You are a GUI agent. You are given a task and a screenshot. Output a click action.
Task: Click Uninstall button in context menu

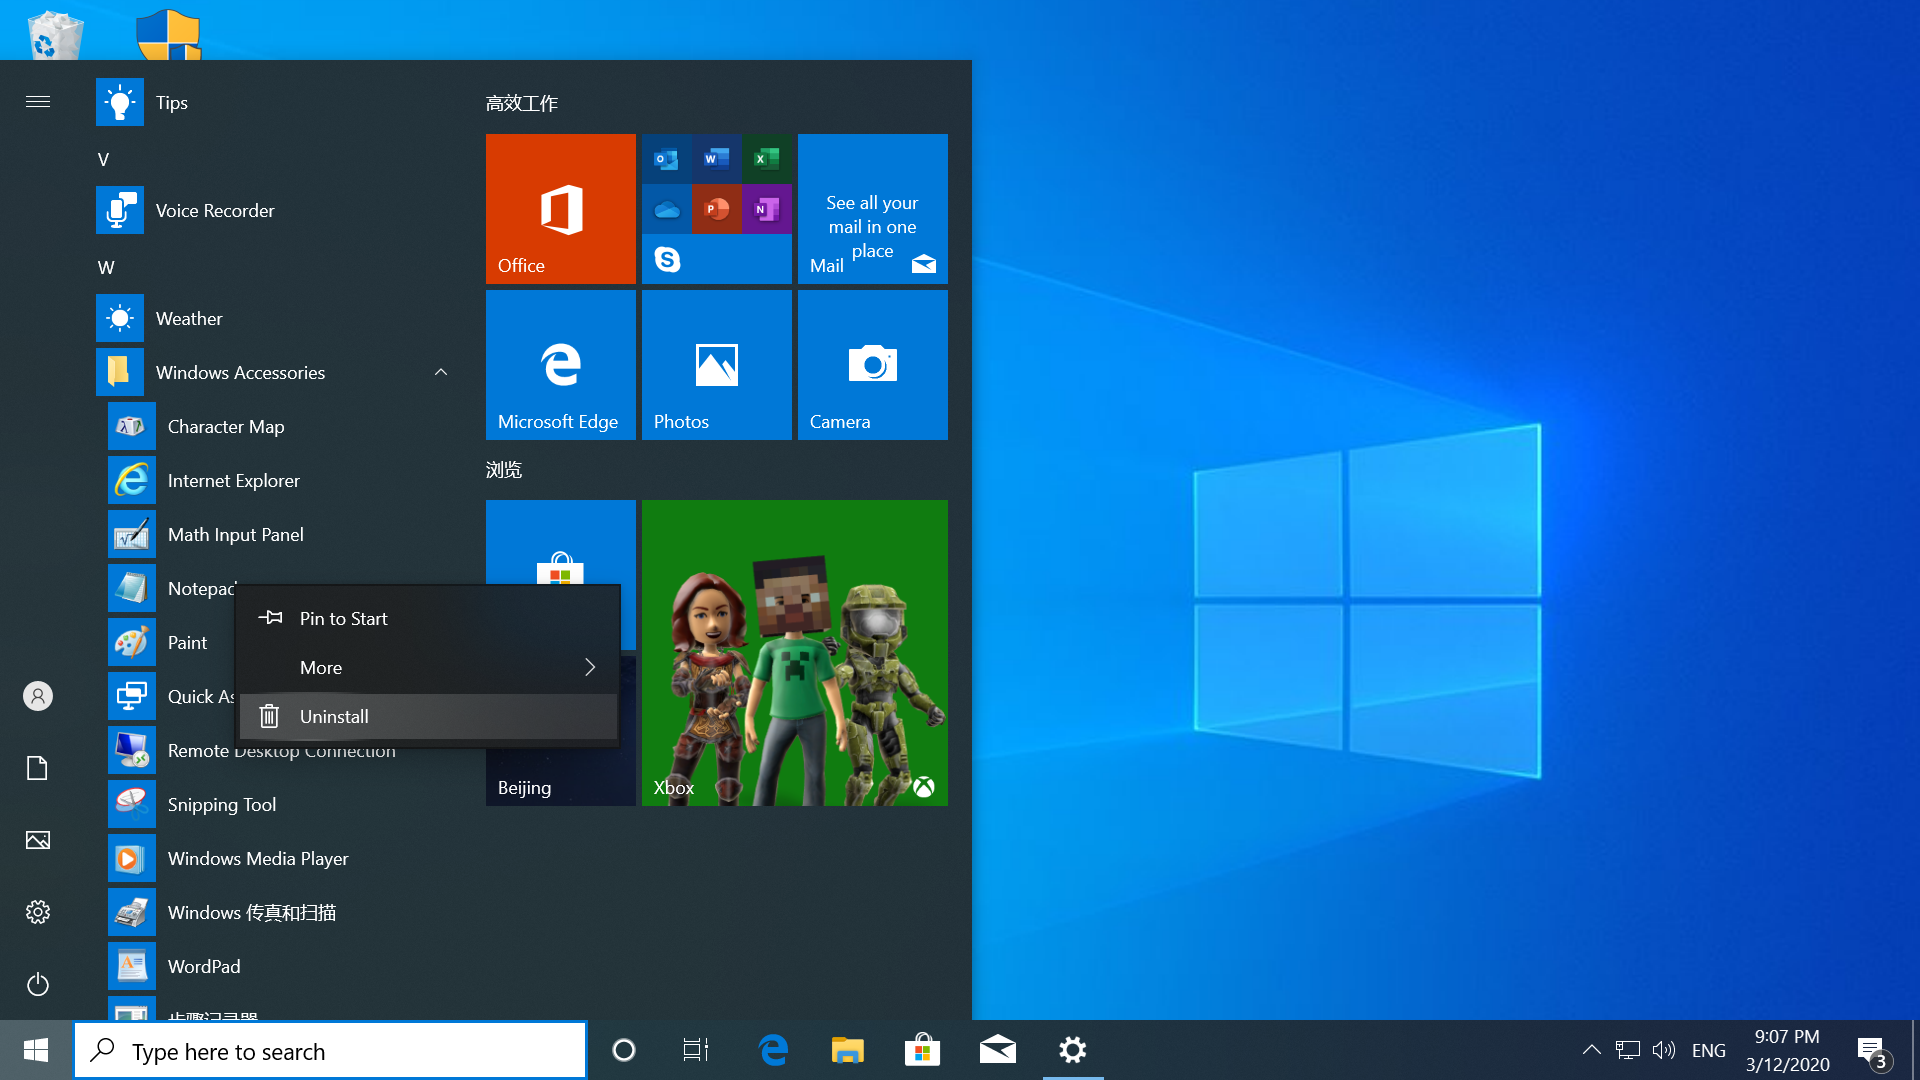click(x=334, y=715)
